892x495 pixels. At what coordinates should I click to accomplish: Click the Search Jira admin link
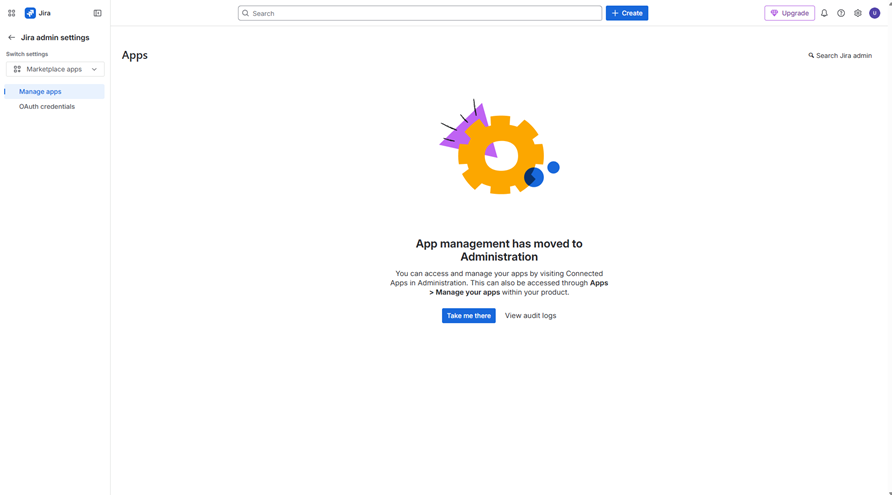tap(840, 56)
